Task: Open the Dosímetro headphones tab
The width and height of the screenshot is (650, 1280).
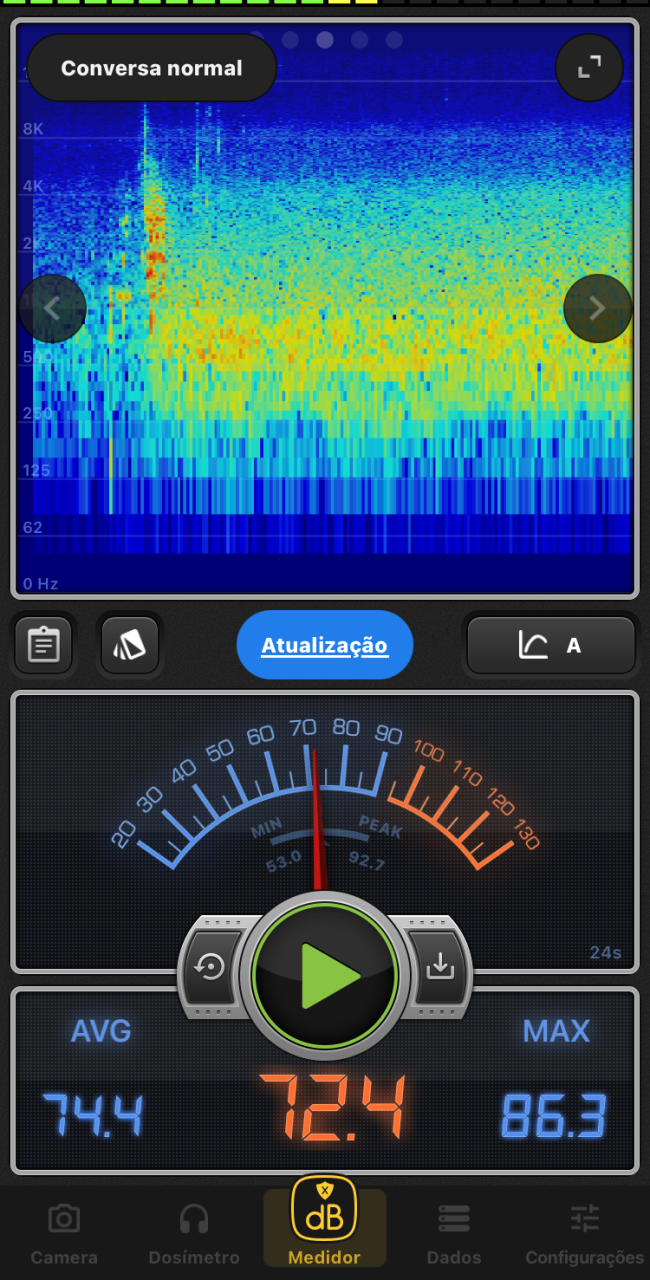Action: click(194, 1232)
